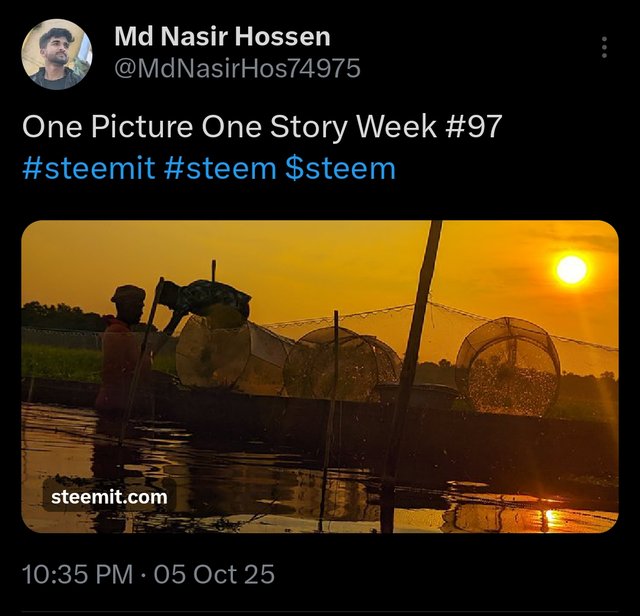Open the 10:35 PM post timestamp
The image size is (640, 616).
78,574
